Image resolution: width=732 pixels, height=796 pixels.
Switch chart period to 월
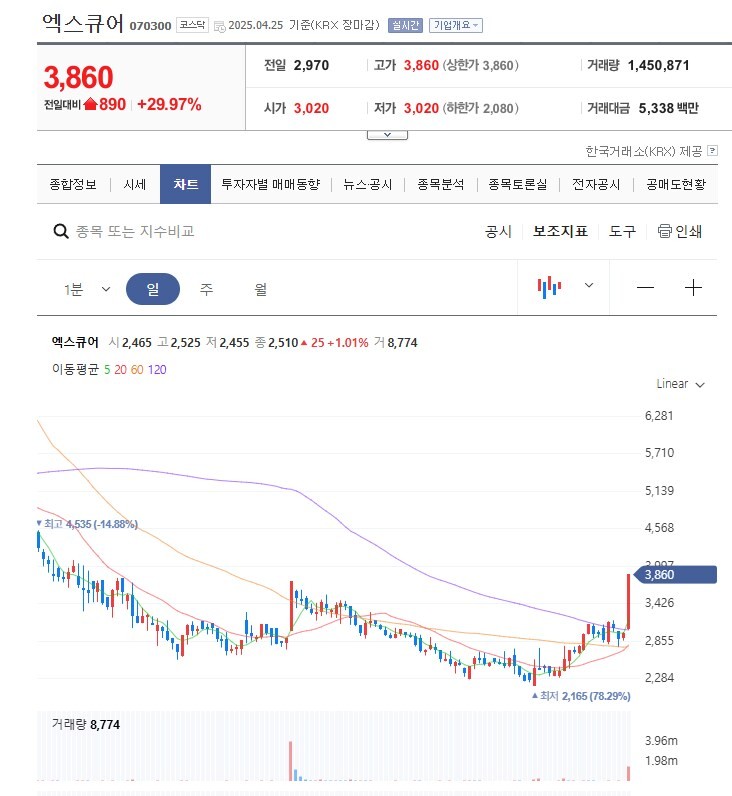[x=260, y=289]
